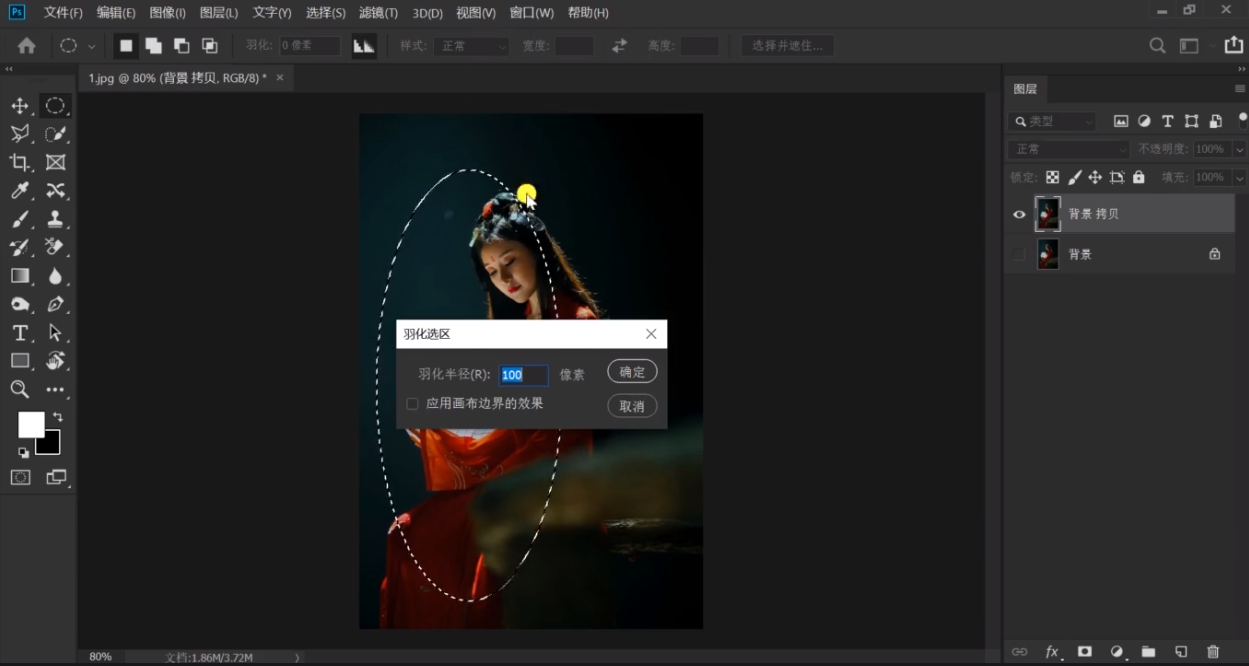The image size is (1249, 666).
Task: Click the add layer mask icon
Action: pyautogui.click(x=1084, y=652)
